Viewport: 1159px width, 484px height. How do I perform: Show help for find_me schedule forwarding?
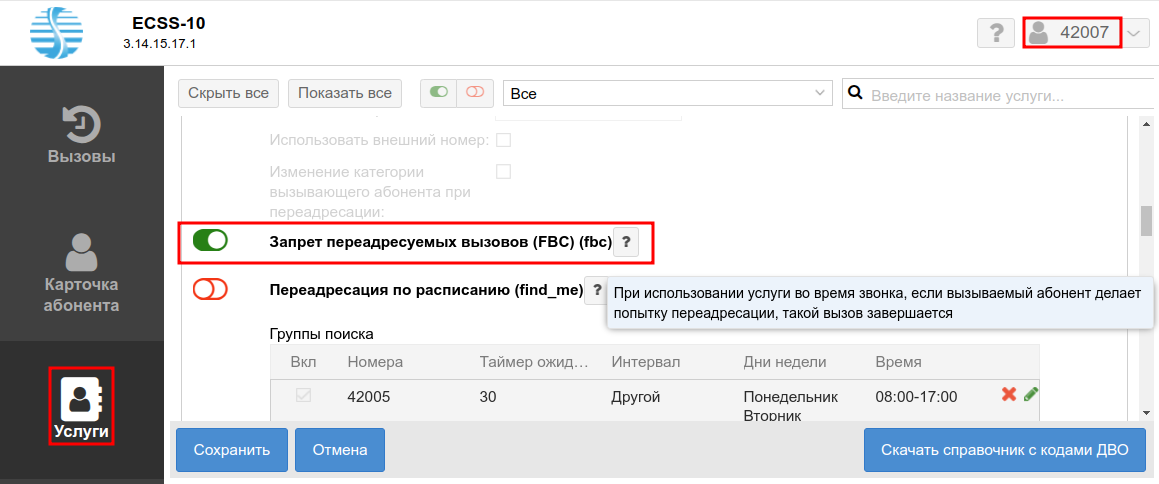point(596,290)
